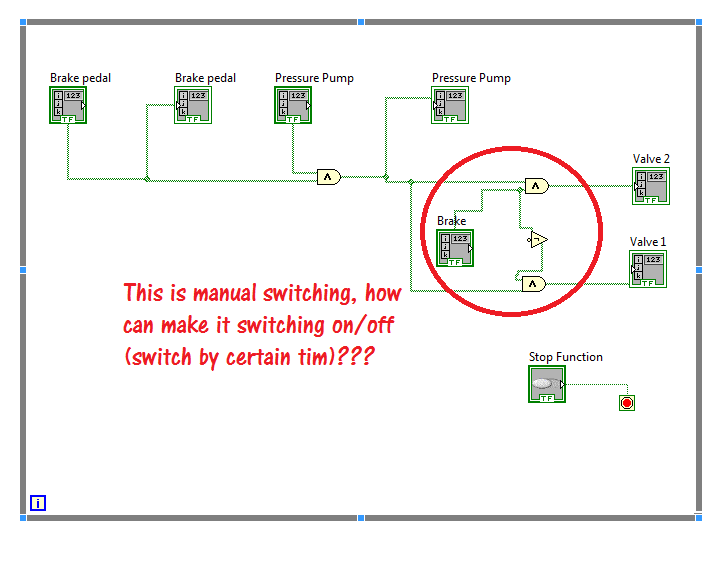Click the label of the Pressure Pump control
727x563 pixels.
click(x=314, y=78)
